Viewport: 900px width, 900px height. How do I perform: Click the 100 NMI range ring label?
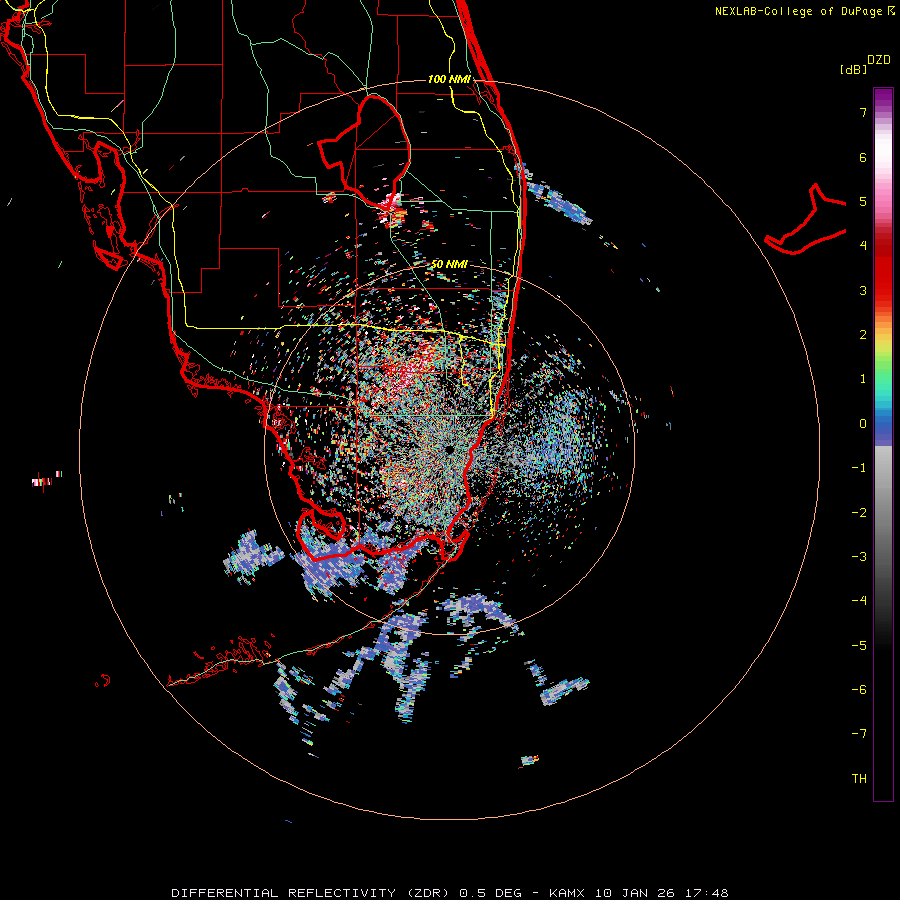(449, 79)
